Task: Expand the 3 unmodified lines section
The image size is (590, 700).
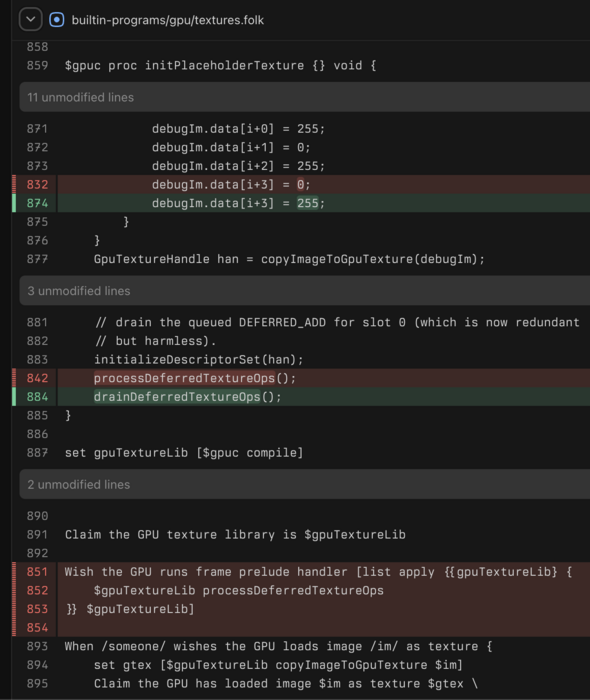Action: [304, 291]
